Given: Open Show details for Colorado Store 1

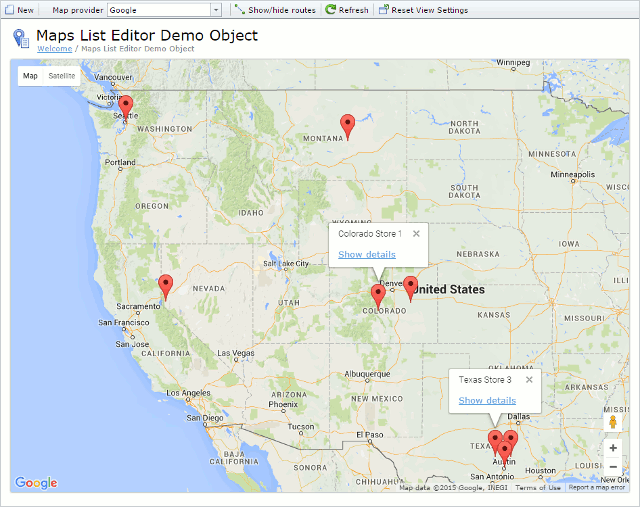Looking at the screenshot, I should click(x=367, y=254).
